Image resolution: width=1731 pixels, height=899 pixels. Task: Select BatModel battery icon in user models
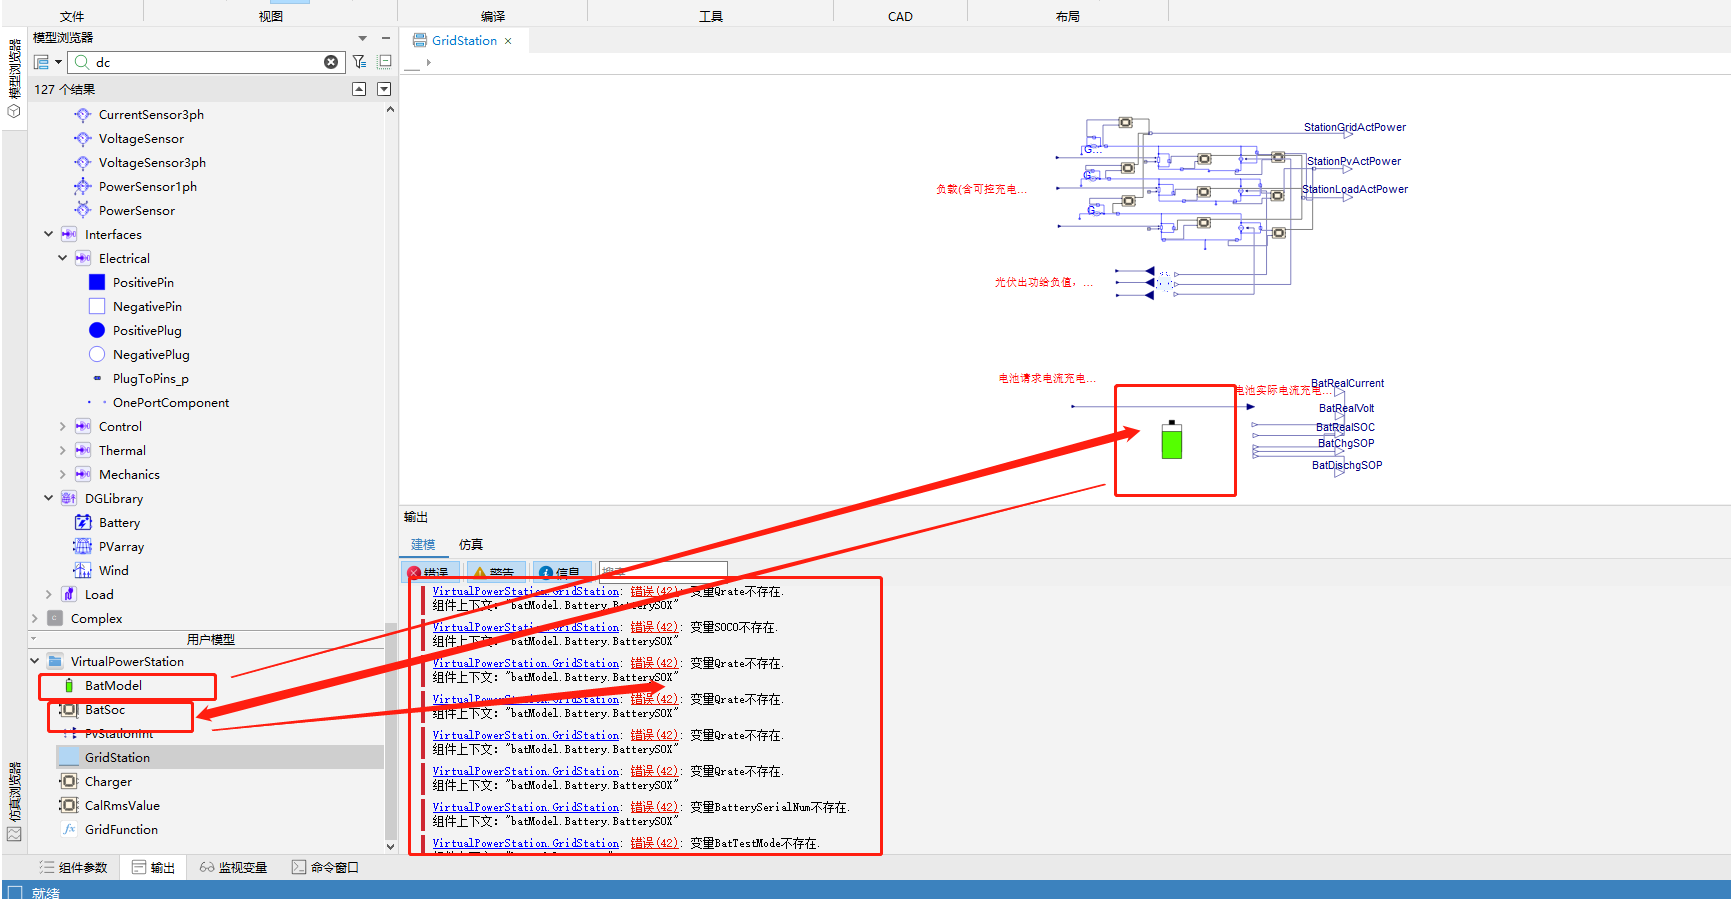point(69,686)
